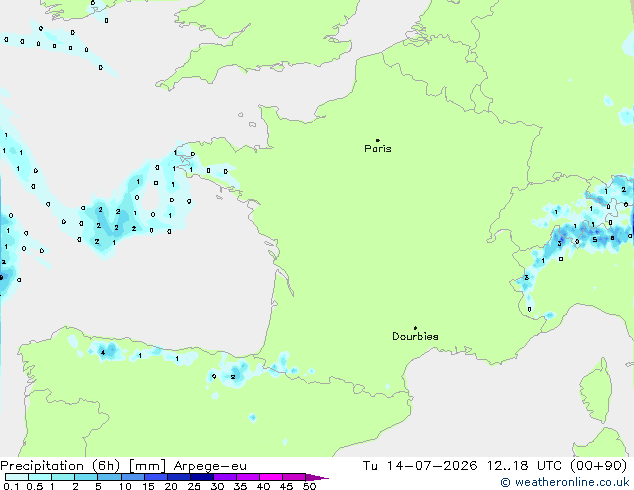Click legend color segment between 45 and 50
The height and width of the screenshot is (490, 634).
coord(294,477)
